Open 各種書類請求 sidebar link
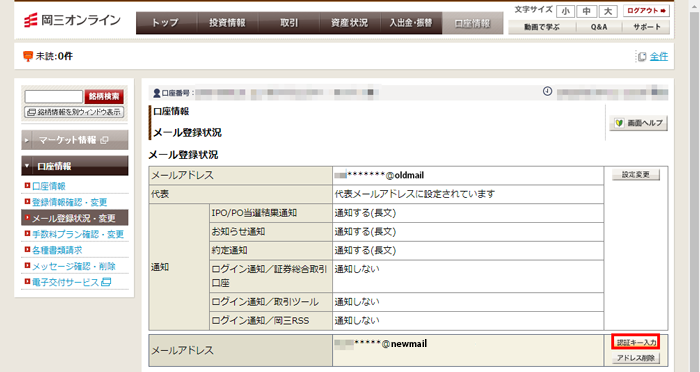The height and width of the screenshot is (372, 700). 57,250
